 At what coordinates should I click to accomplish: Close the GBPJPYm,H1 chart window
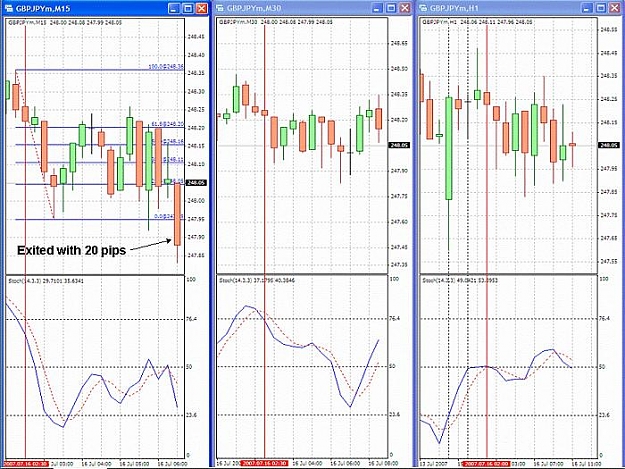[x=615, y=8]
